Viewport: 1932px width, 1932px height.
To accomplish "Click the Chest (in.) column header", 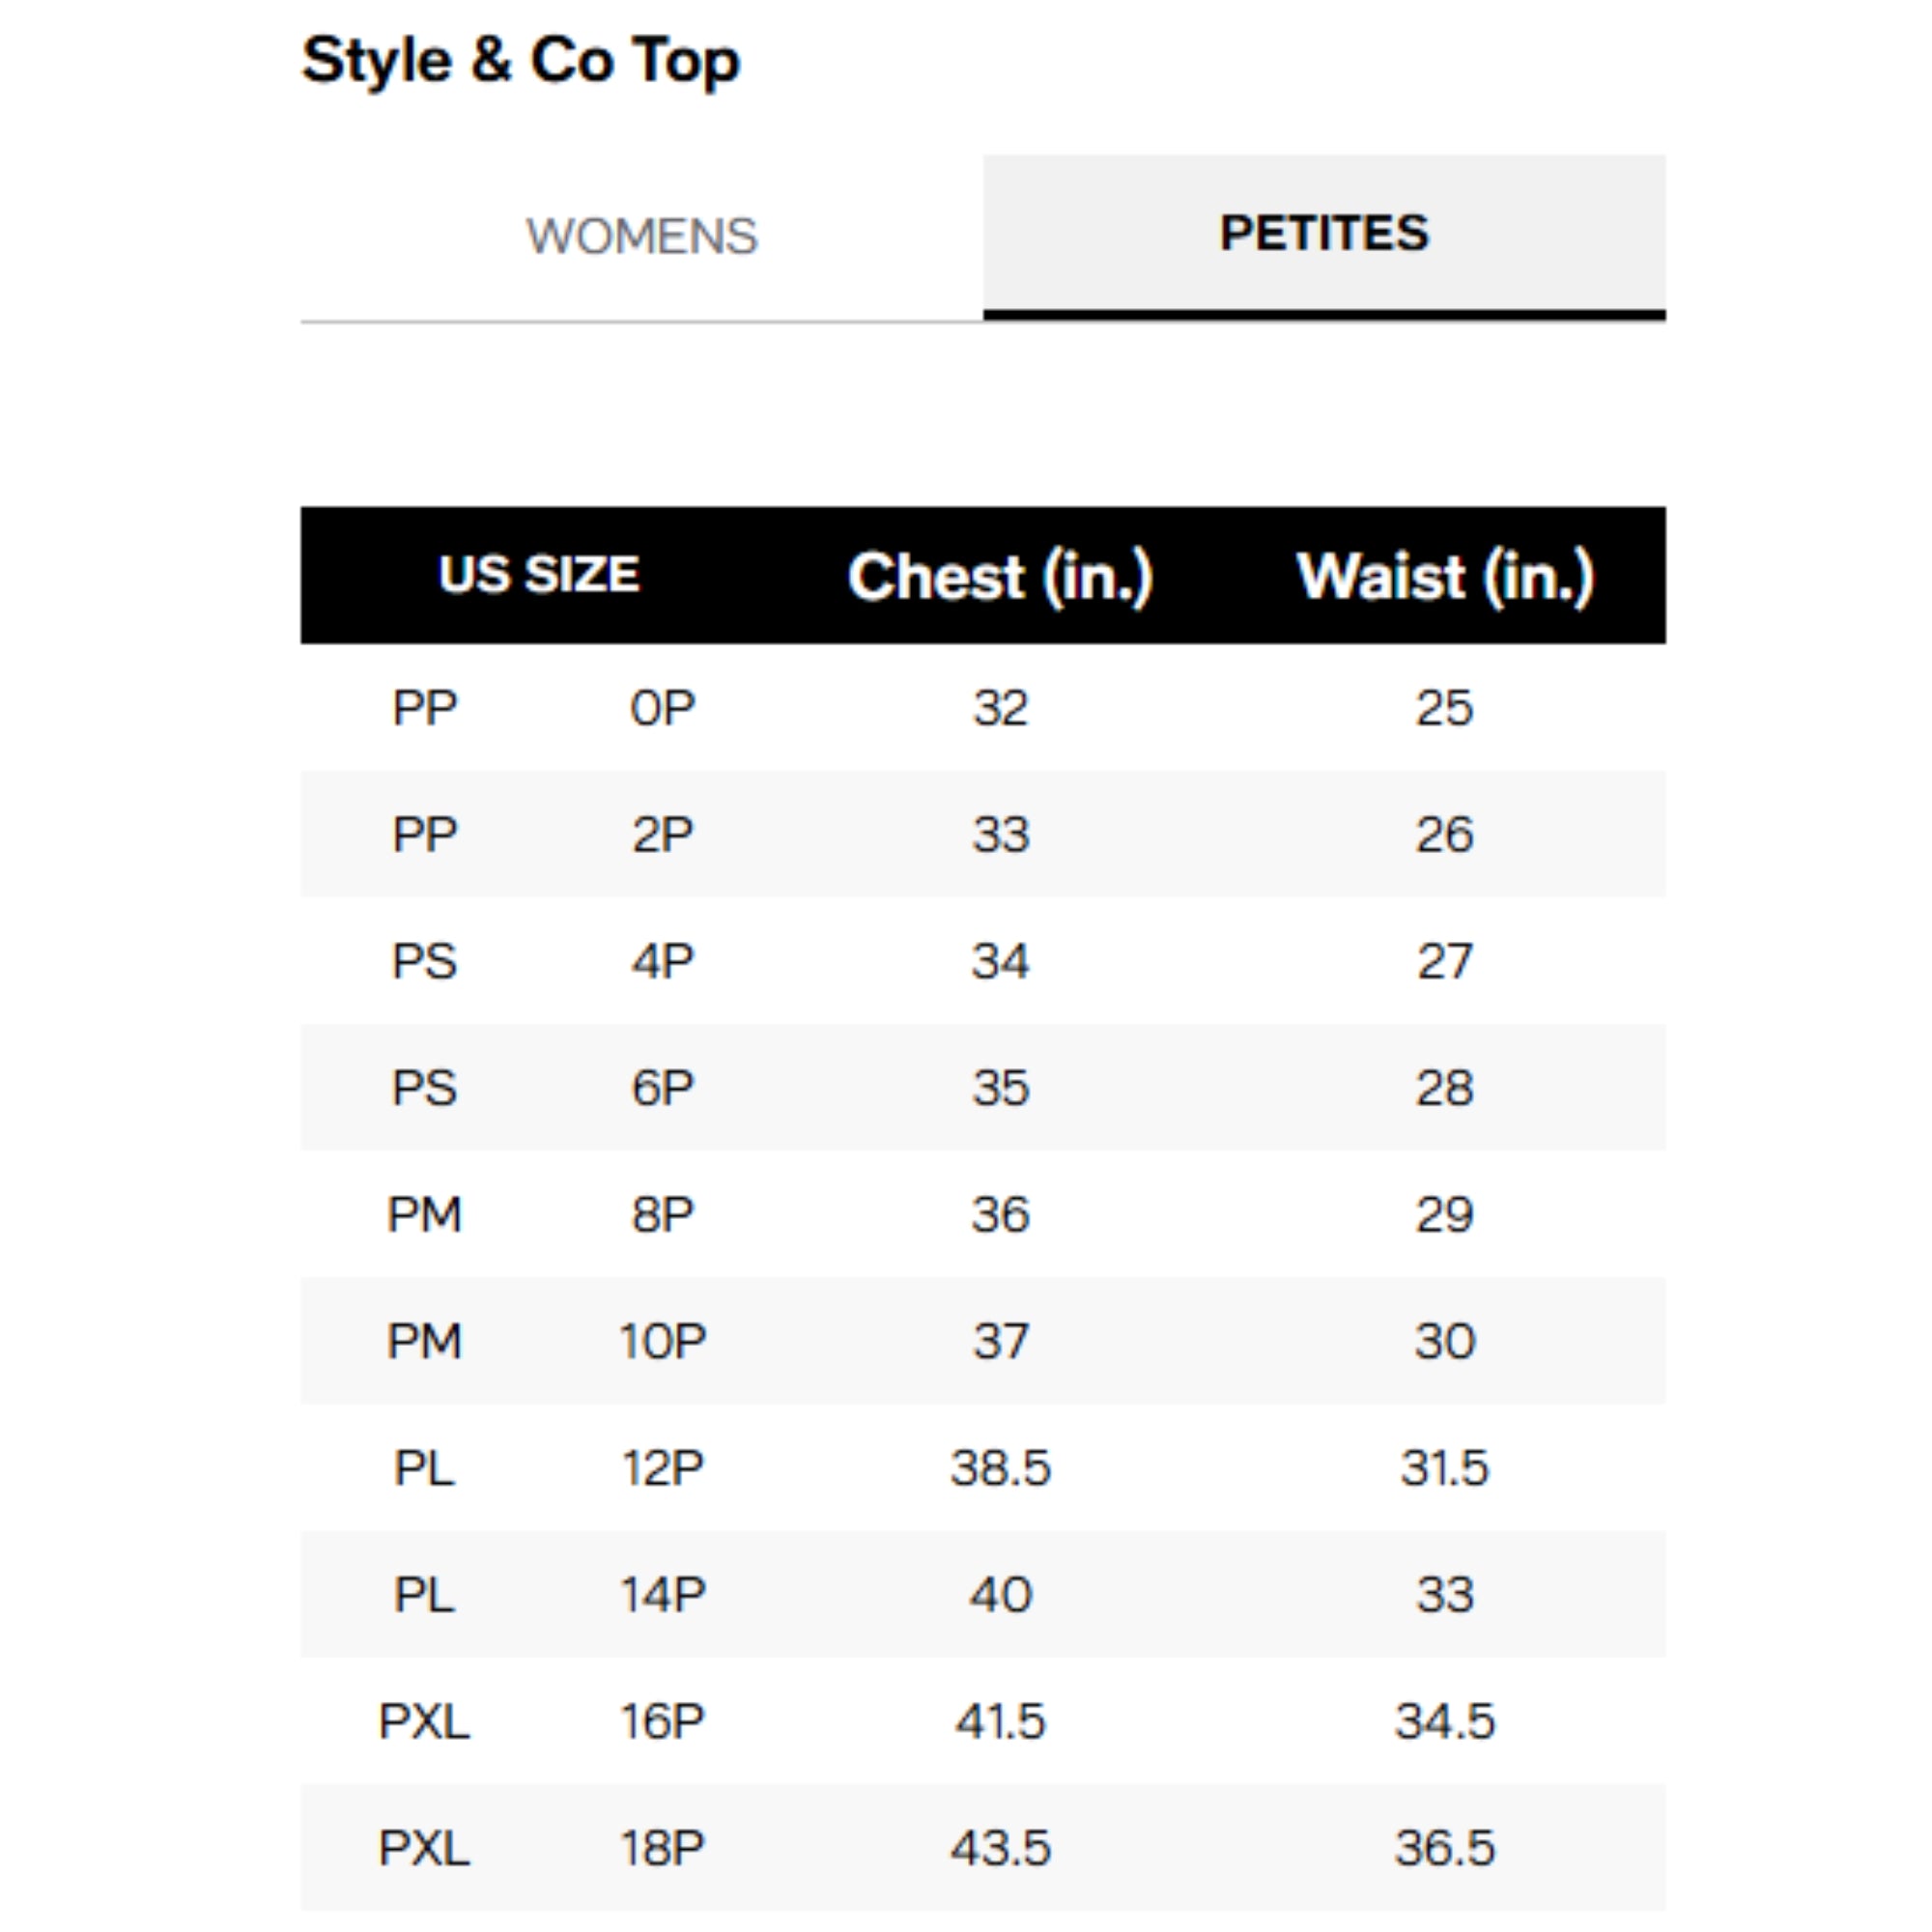I will [1000, 577].
